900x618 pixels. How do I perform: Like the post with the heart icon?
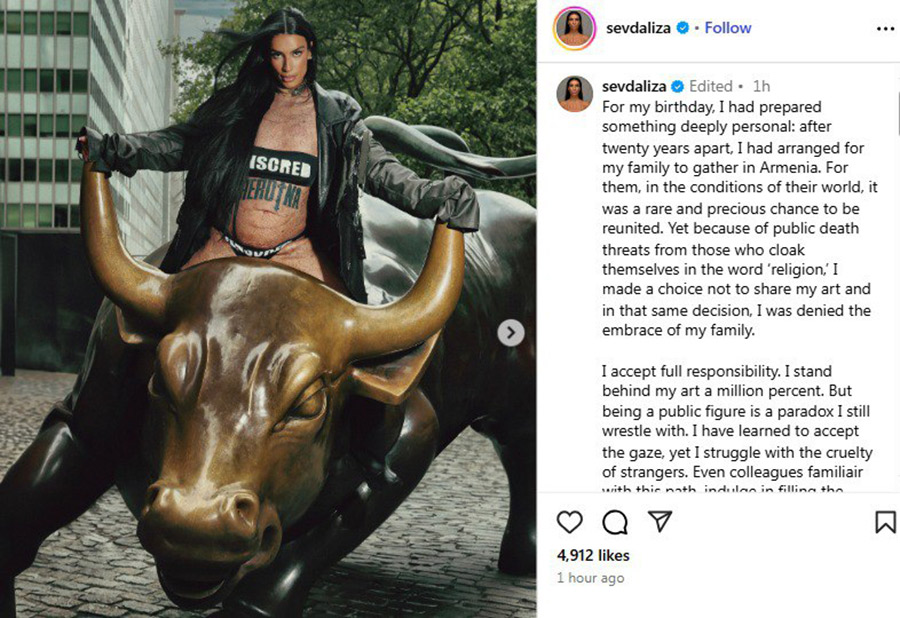pos(569,522)
